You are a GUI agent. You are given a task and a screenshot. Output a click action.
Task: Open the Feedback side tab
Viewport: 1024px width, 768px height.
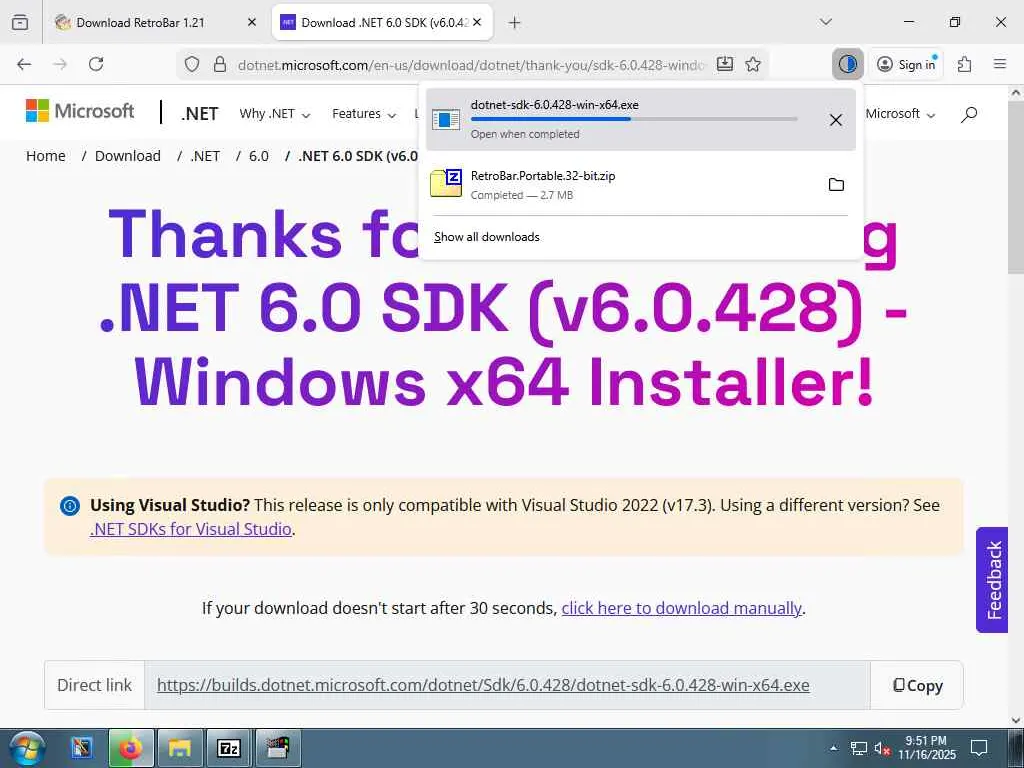(x=992, y=580)
